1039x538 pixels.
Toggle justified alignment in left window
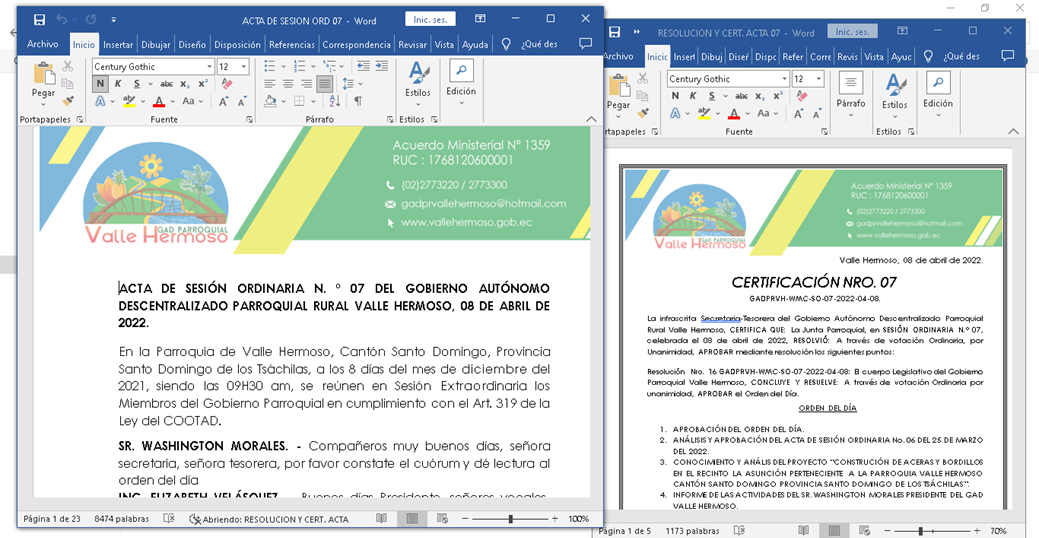pos(325,84)
